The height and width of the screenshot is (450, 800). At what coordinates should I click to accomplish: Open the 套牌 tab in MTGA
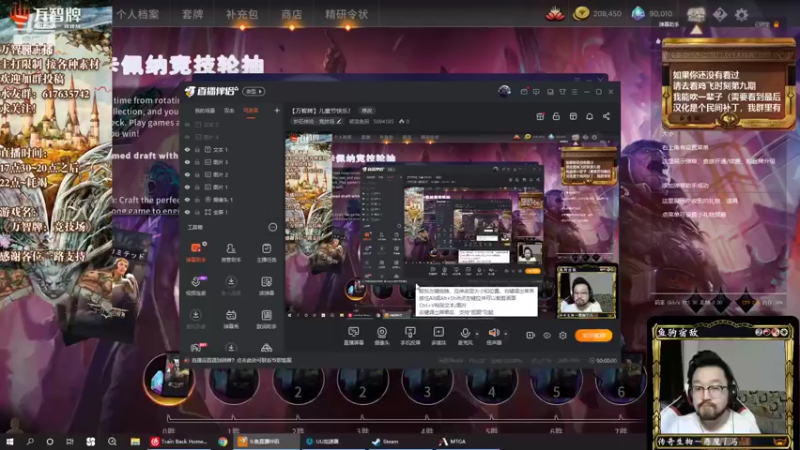pos(193,14)
